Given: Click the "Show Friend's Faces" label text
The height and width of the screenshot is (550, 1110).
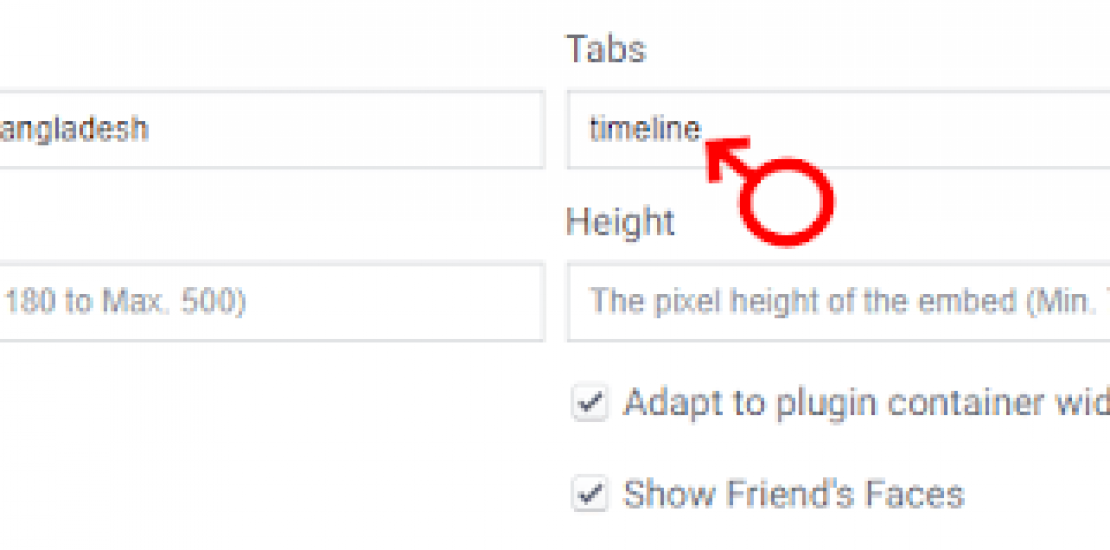Looking at the screenshot, I should pos(793,494).
